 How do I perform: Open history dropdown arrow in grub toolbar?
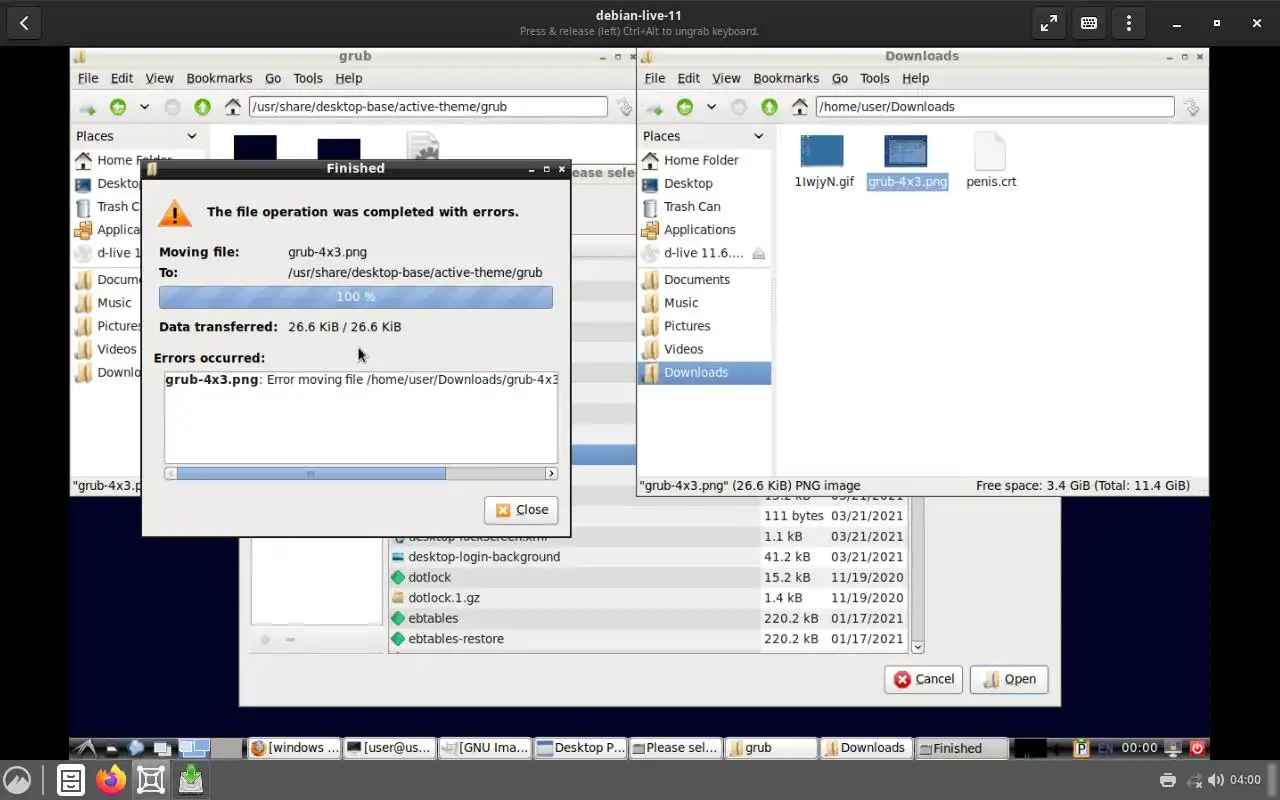pyautogui.click(x=144, y=107)
